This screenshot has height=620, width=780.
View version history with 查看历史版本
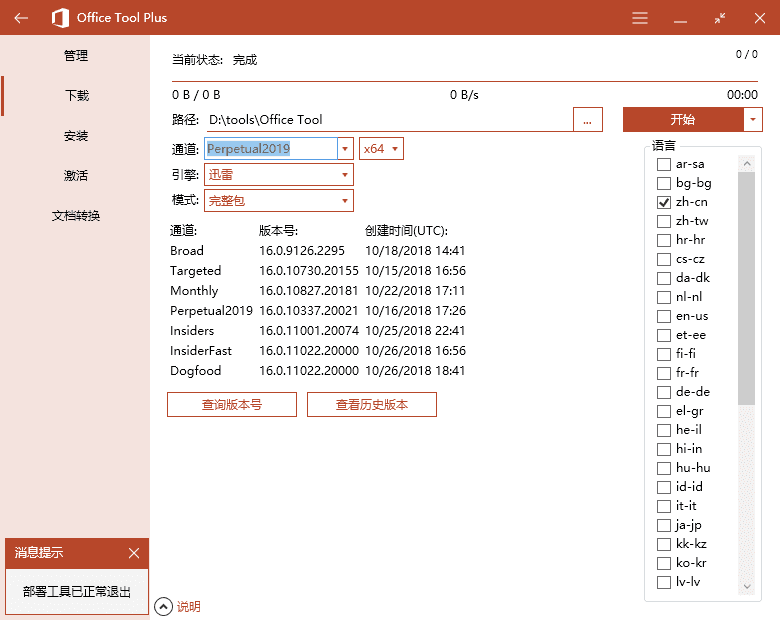click(x=372, y=405)
